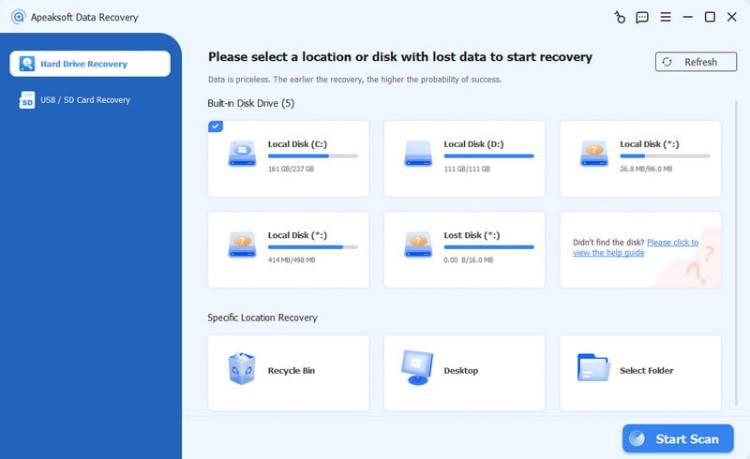Image resolution: width=750 pixels, height=459 pixels.
Task: Maximize the application window
Action: tap(709, 17)
